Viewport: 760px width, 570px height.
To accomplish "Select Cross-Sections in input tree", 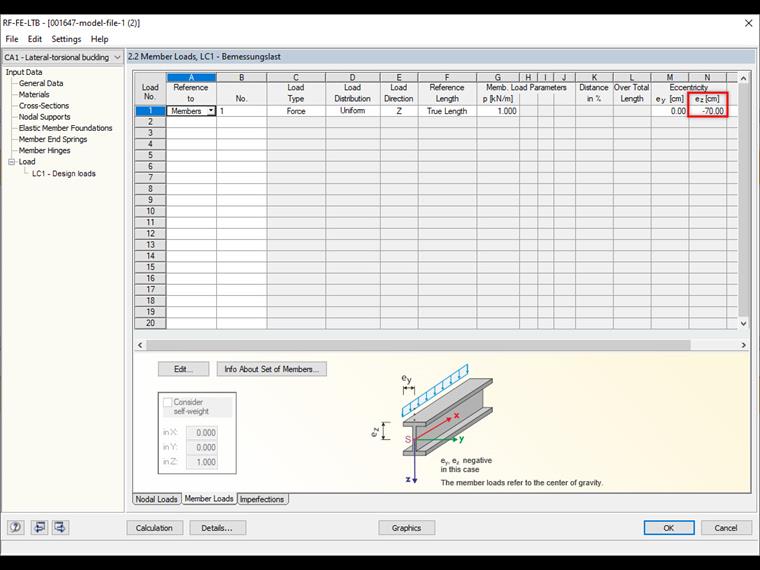I will click(44, 106).
